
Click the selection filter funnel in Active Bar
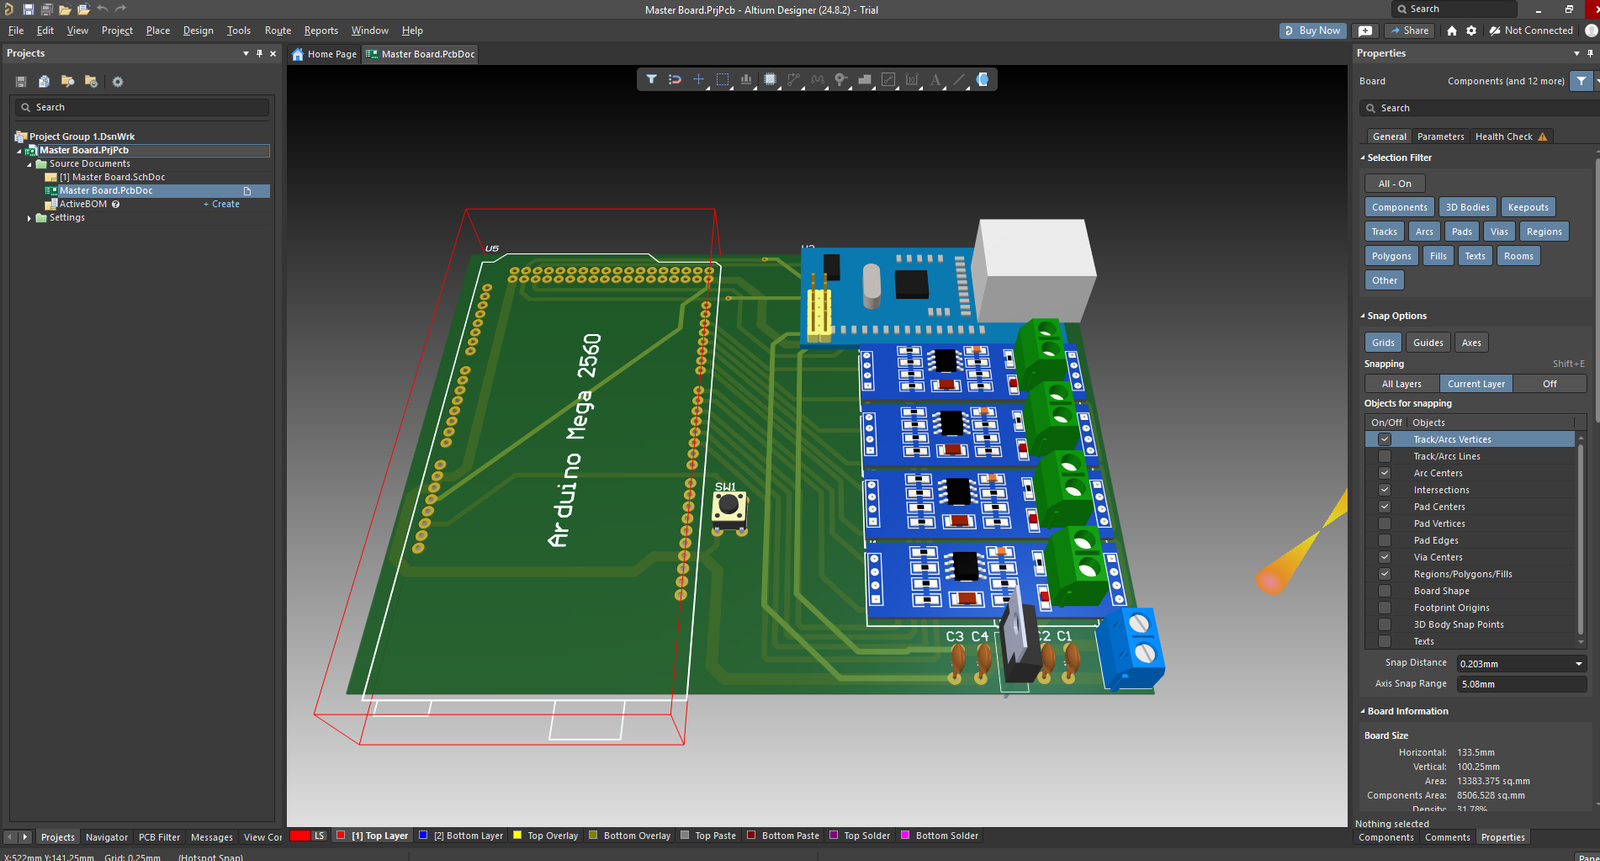click(651, 79)
